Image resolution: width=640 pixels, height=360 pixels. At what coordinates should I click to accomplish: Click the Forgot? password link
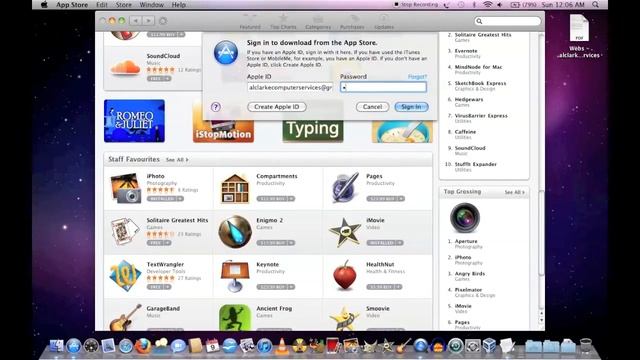417,77
